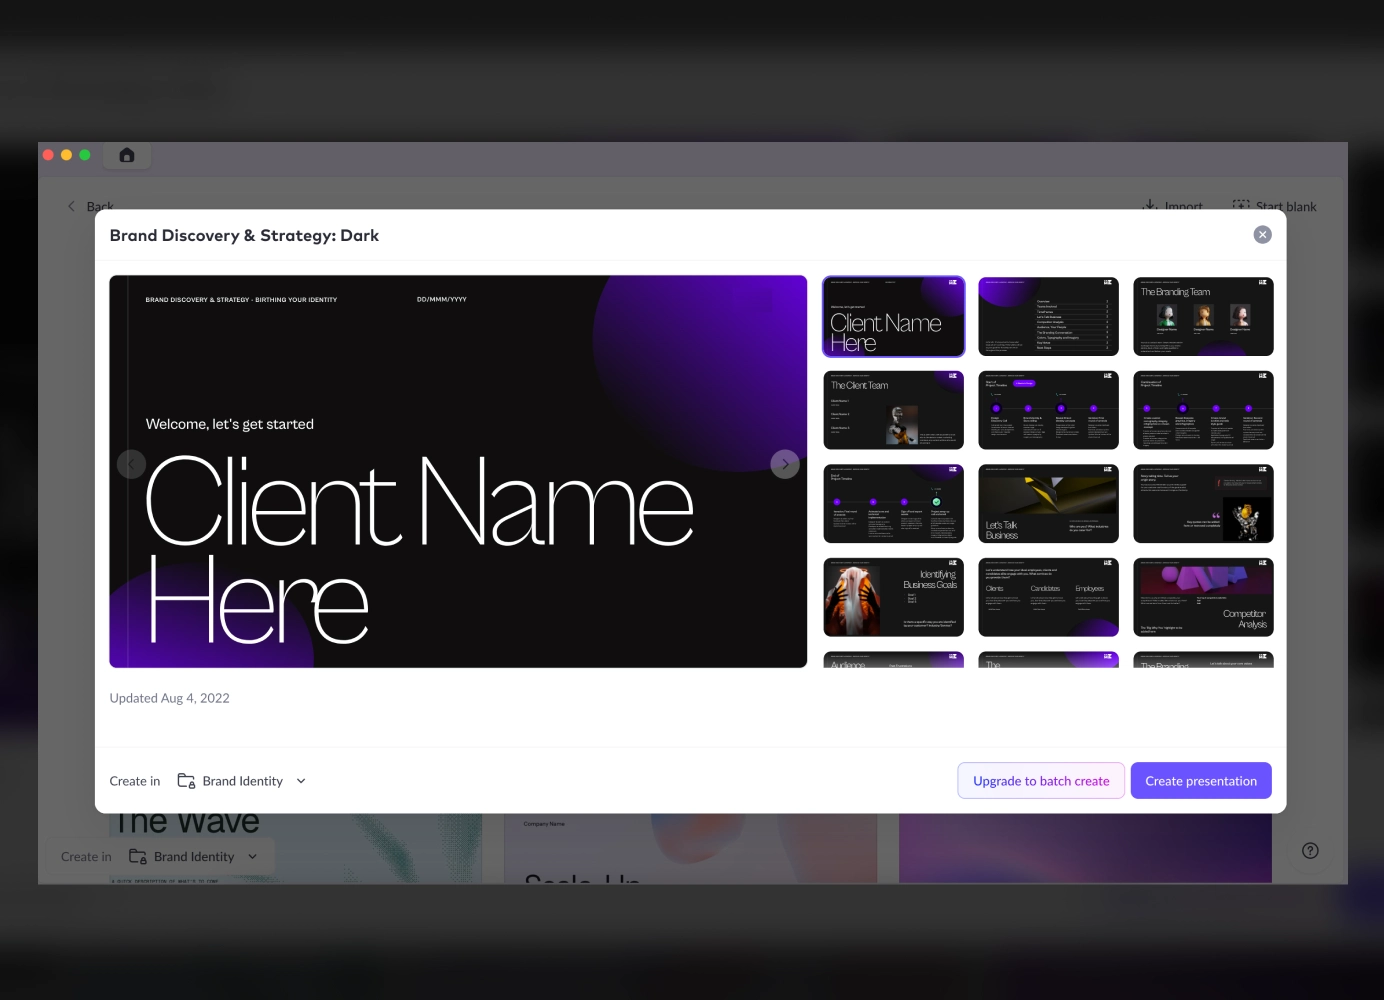Click the Import icon in background window
This screenshot has width=1384, height=1000.
1150,205
